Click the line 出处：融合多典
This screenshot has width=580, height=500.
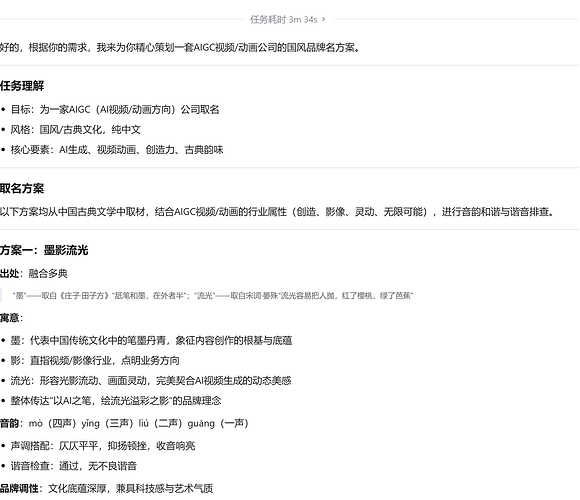tap(34, 274)
